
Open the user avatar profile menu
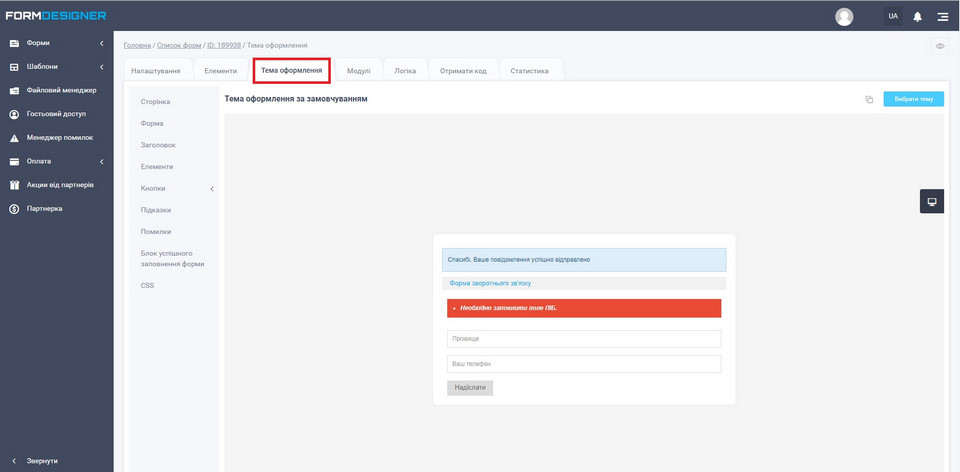844,17
